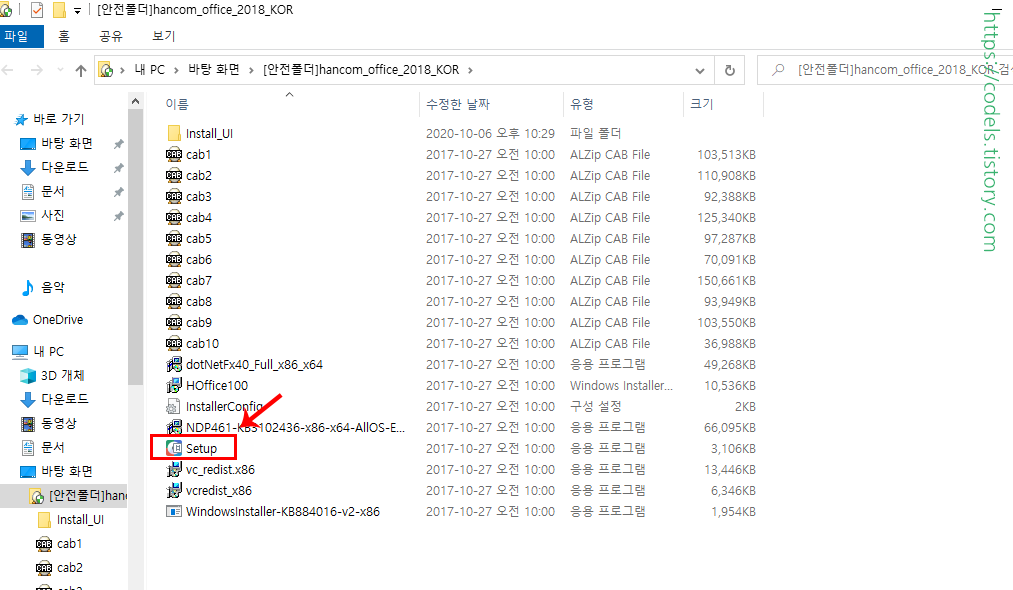The width and height of the screenshot is (1013, 590).
Task: Select the HOffice100 installer package icon
Action: click(174, 385)
